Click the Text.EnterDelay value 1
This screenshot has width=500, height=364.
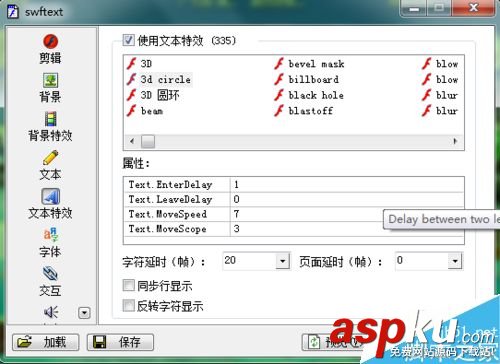point(236,184)
